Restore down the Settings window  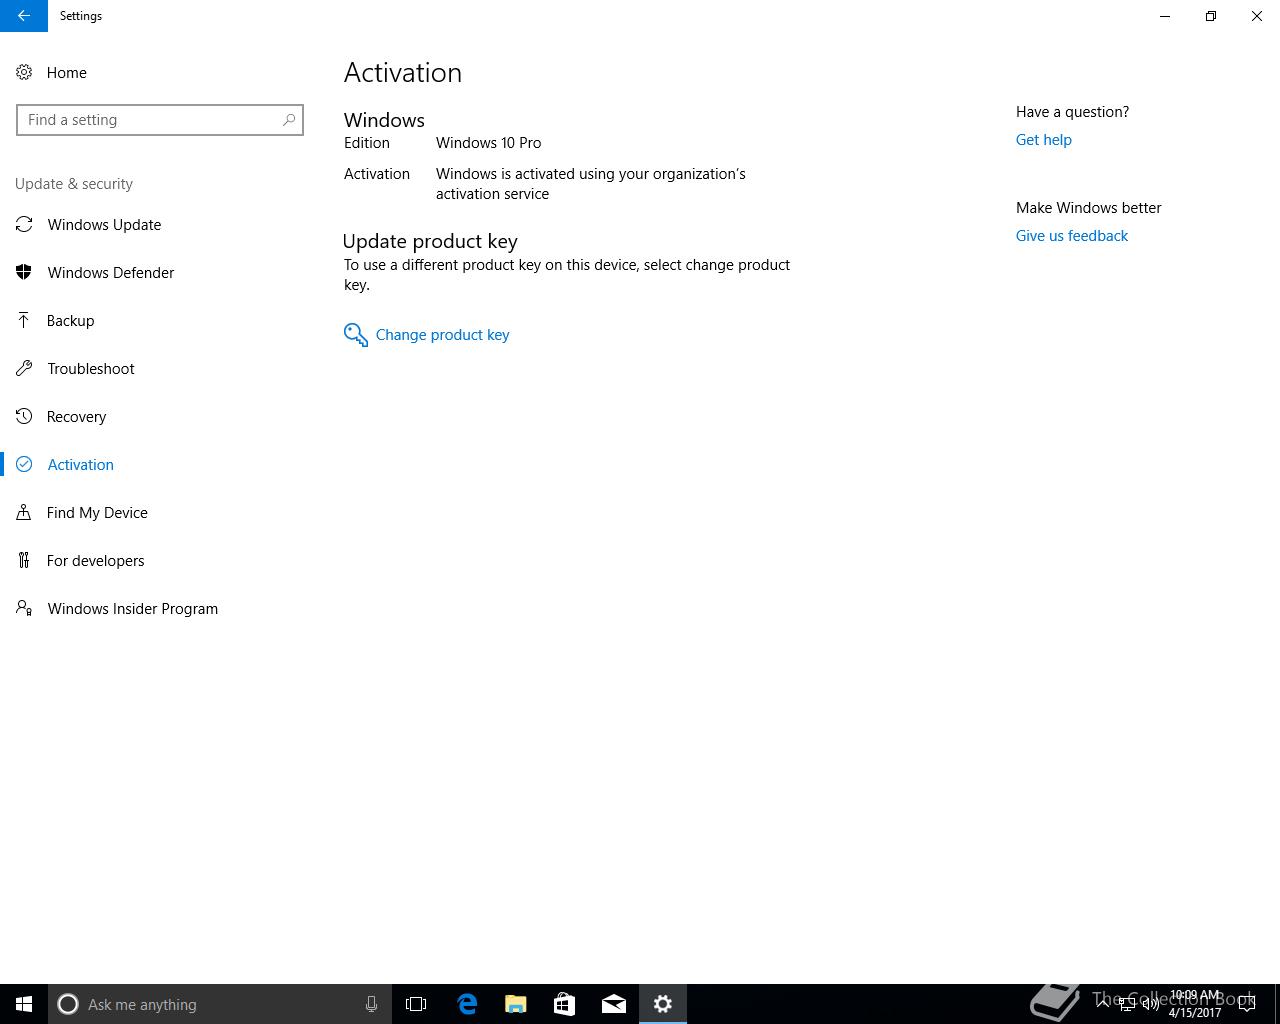[1211, 16]
